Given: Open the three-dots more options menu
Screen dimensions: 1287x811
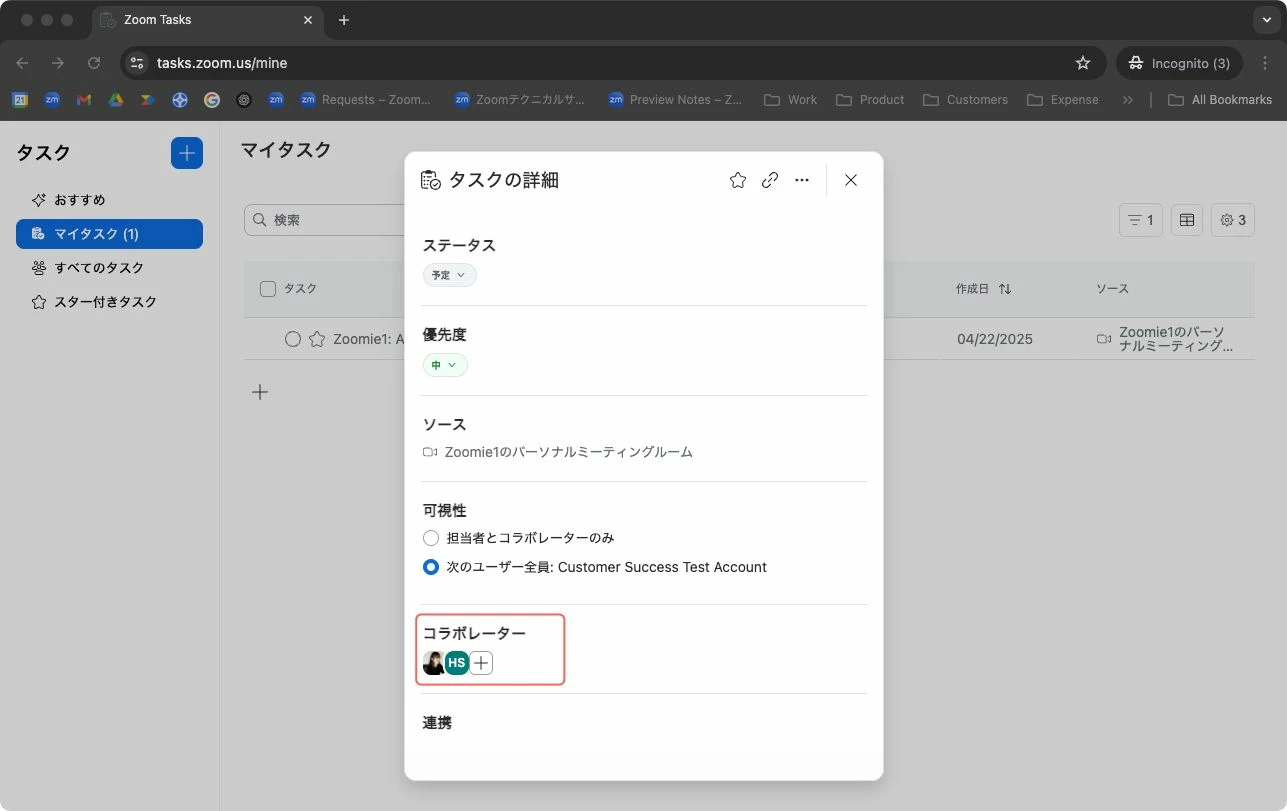Looking at the screenshot, I should point(802,180).
